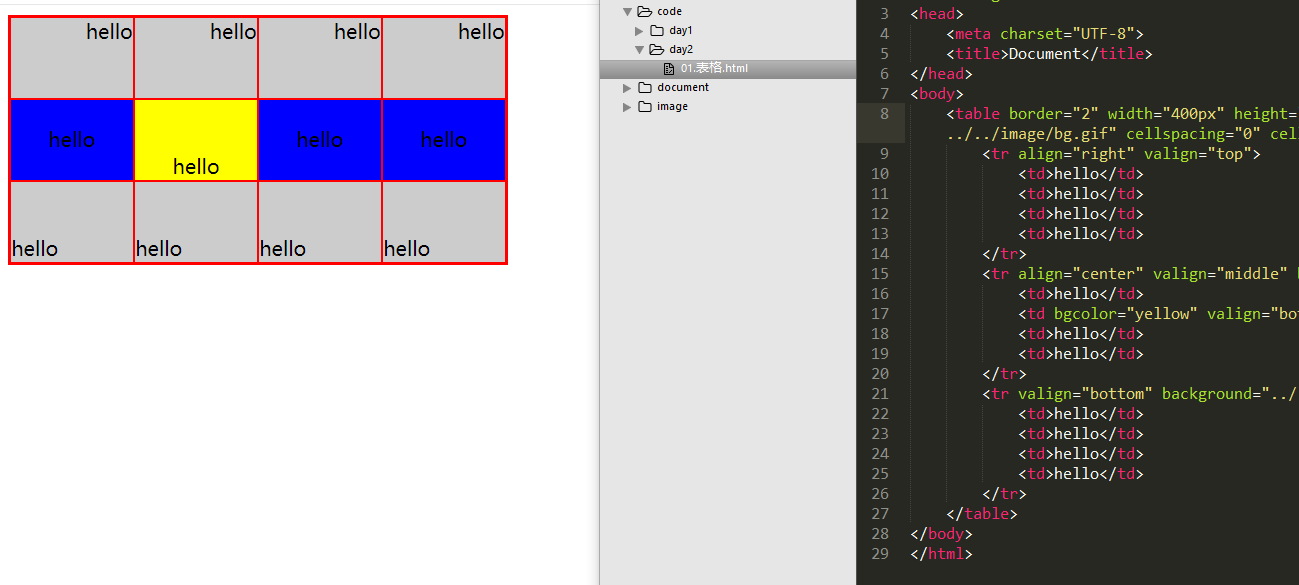
Task: Click the </table> closing tag
Action: (x=982, y=514)
